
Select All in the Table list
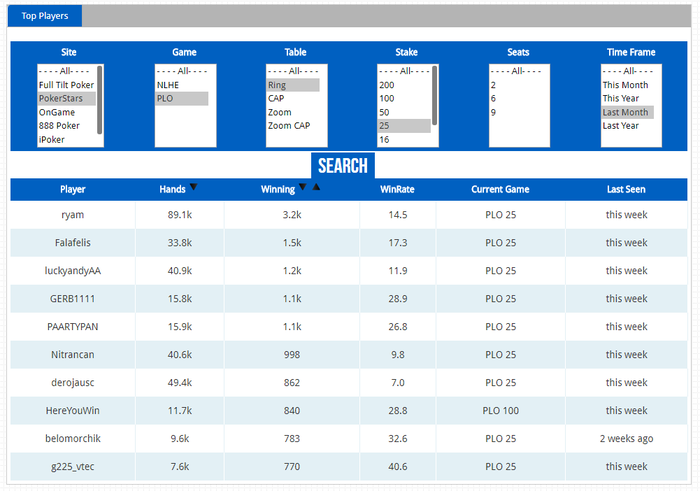(x=293, y=71)
